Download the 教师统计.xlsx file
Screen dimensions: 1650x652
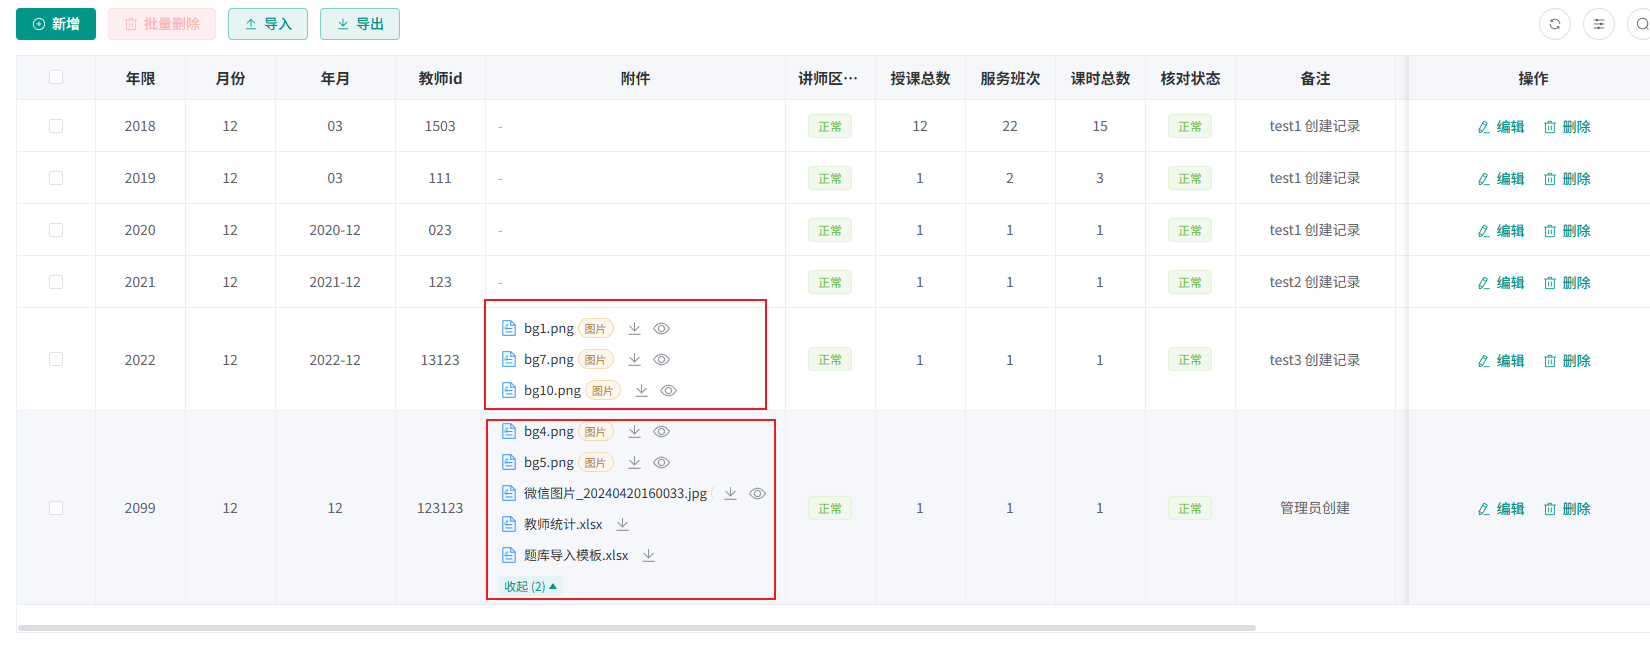(622, 524)
